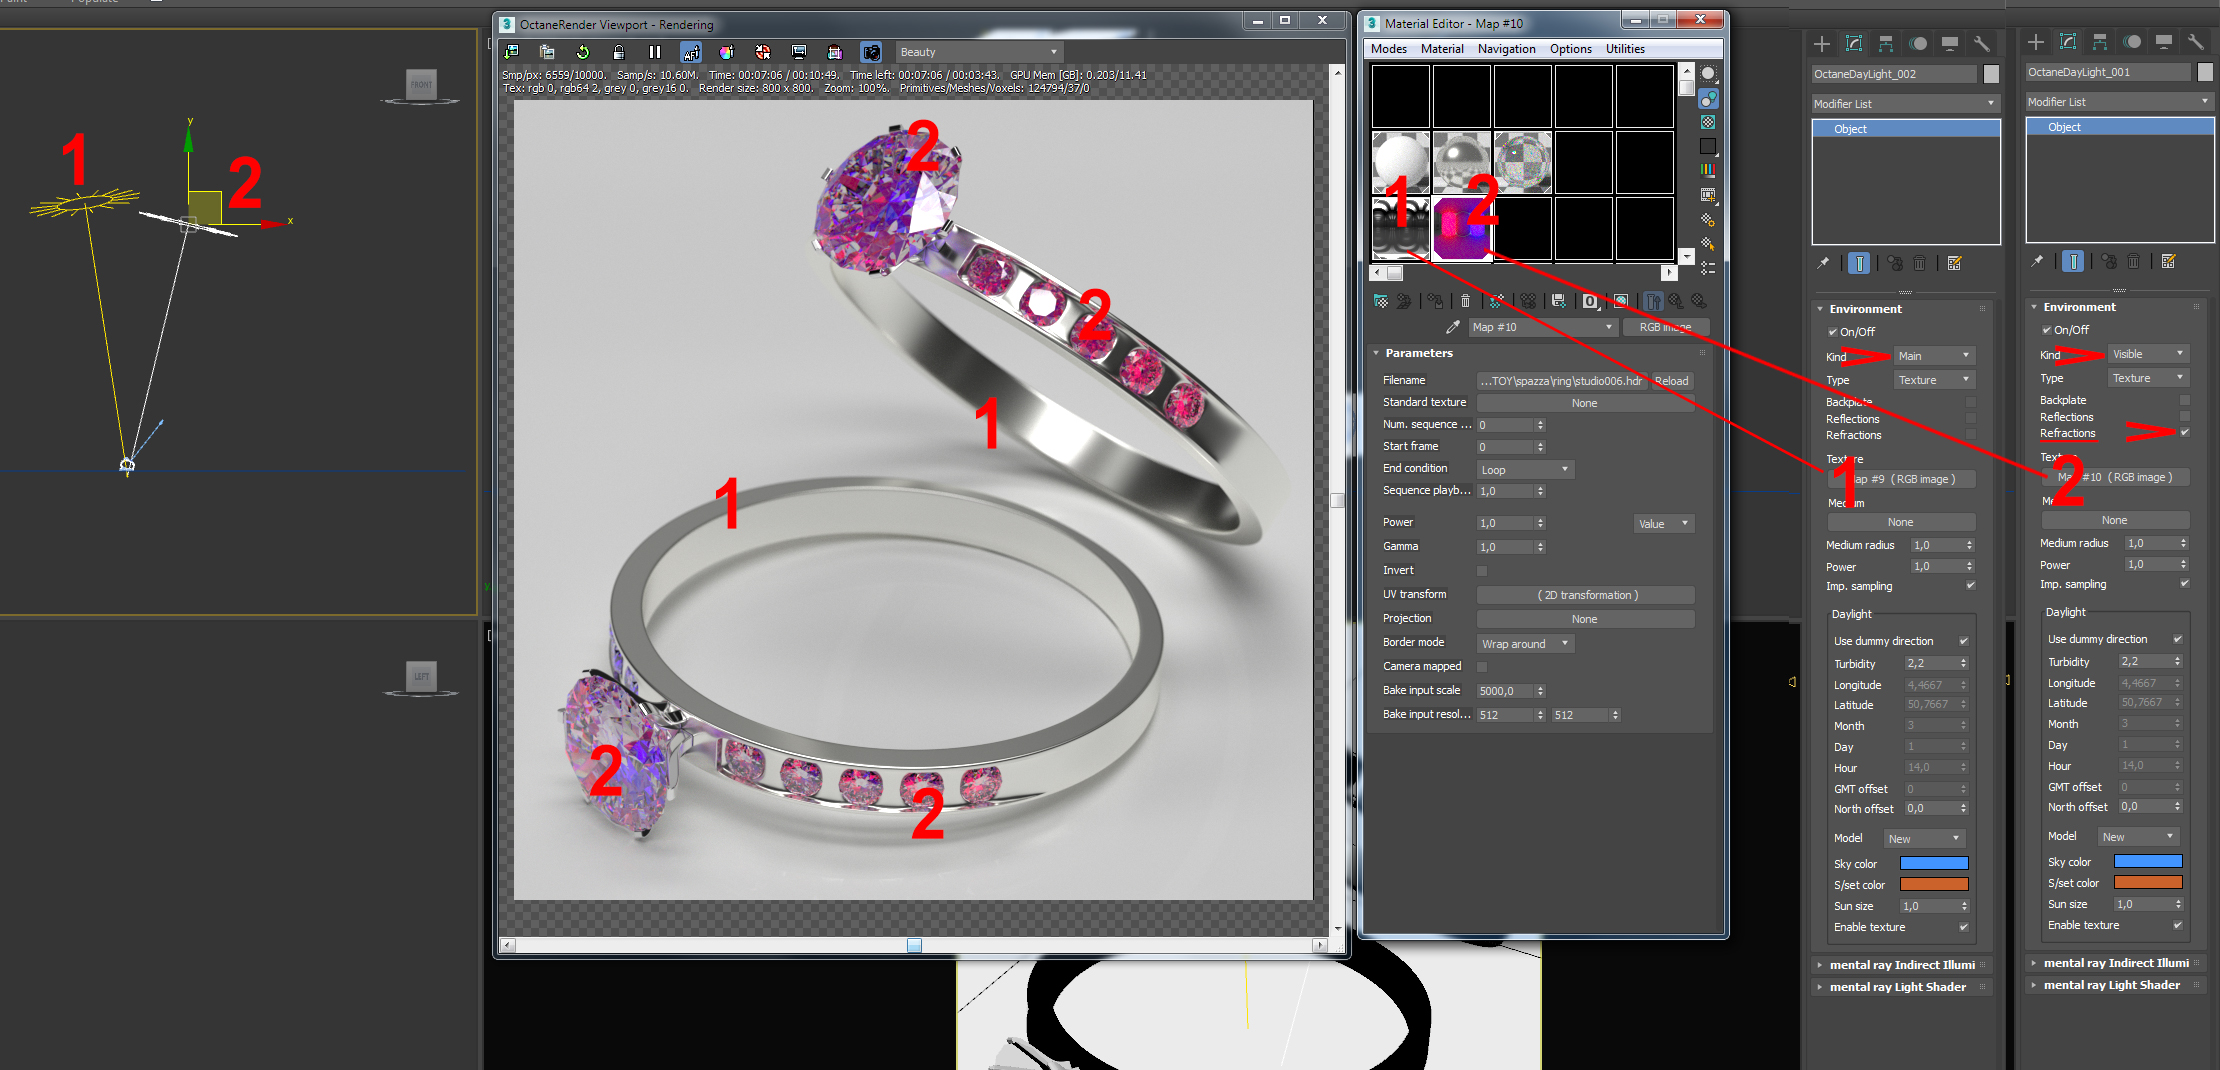This screenshot has width=2220, height=1070.
Task: Click Sky color swatch in OctaneDayLight_002 panel
Action: tap(1934, 863)
